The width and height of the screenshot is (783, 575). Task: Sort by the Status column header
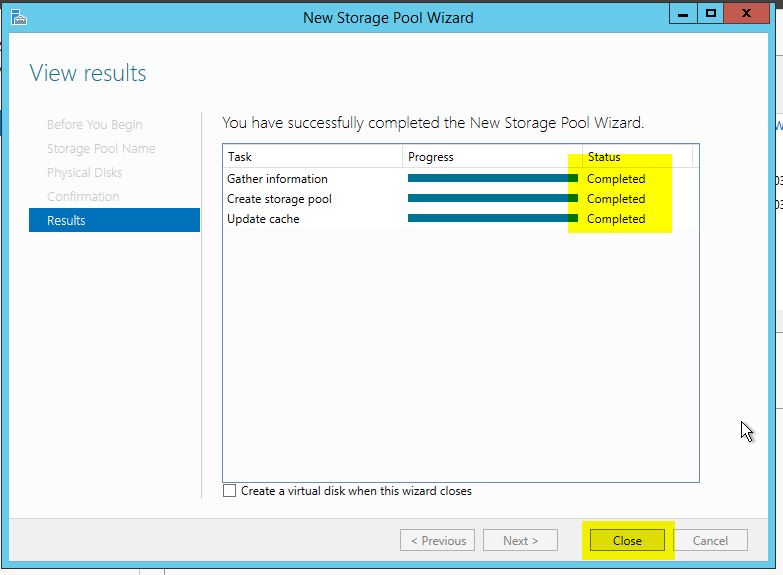click(637, 156)
